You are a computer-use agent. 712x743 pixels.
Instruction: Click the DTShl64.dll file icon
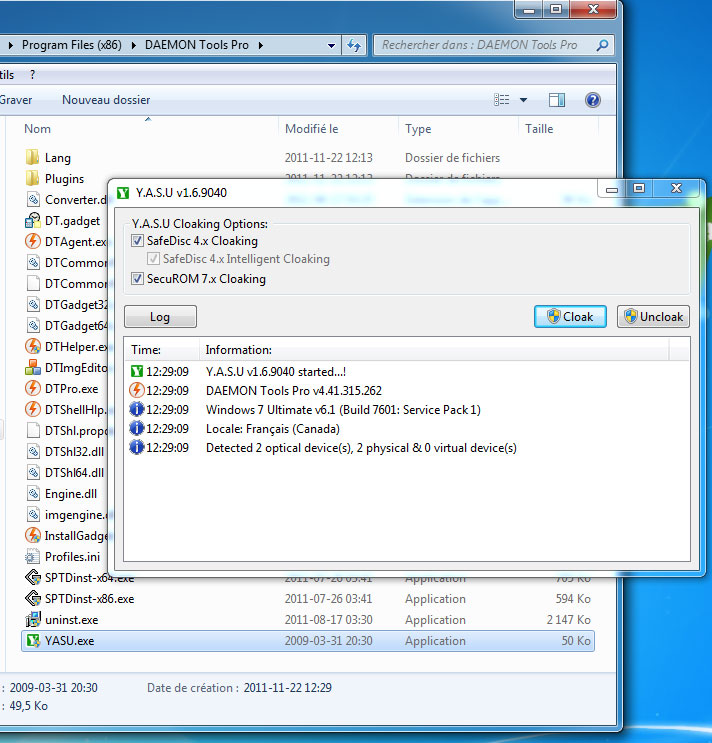coord(33,472)
